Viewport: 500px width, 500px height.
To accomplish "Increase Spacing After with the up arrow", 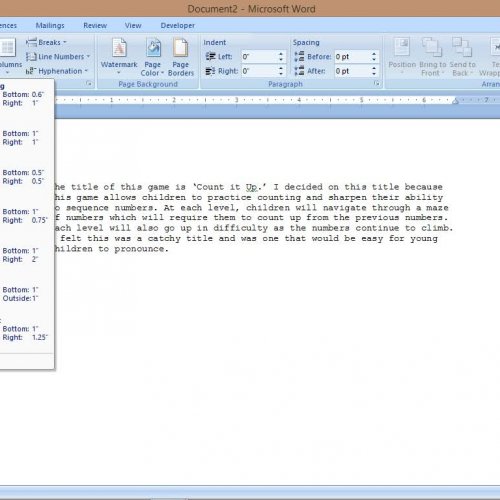I will 374,68.
